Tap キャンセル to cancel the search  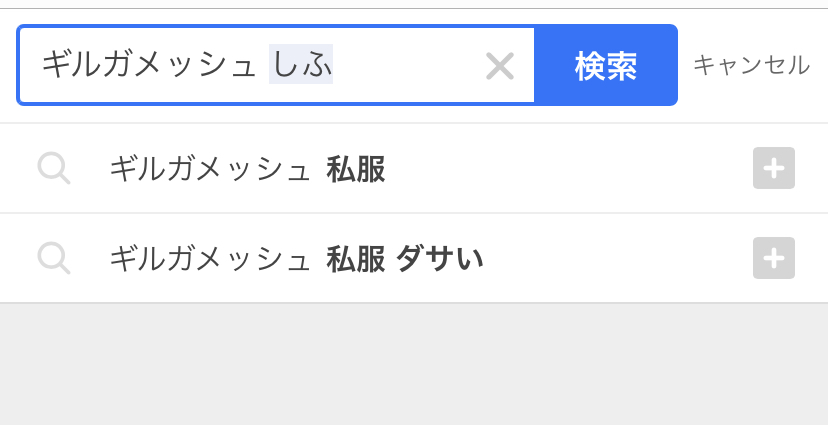tap(751, 66)
